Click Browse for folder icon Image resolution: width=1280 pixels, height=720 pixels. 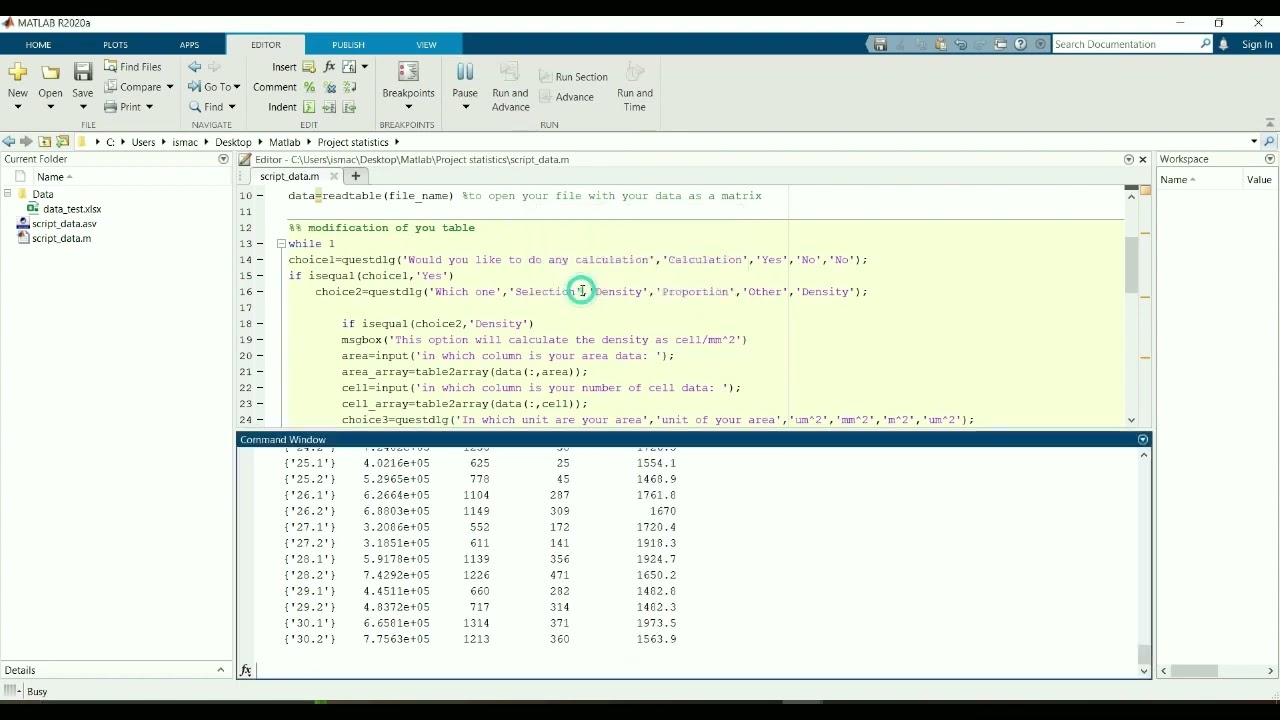pyautogui.click(x=63, y=142)
